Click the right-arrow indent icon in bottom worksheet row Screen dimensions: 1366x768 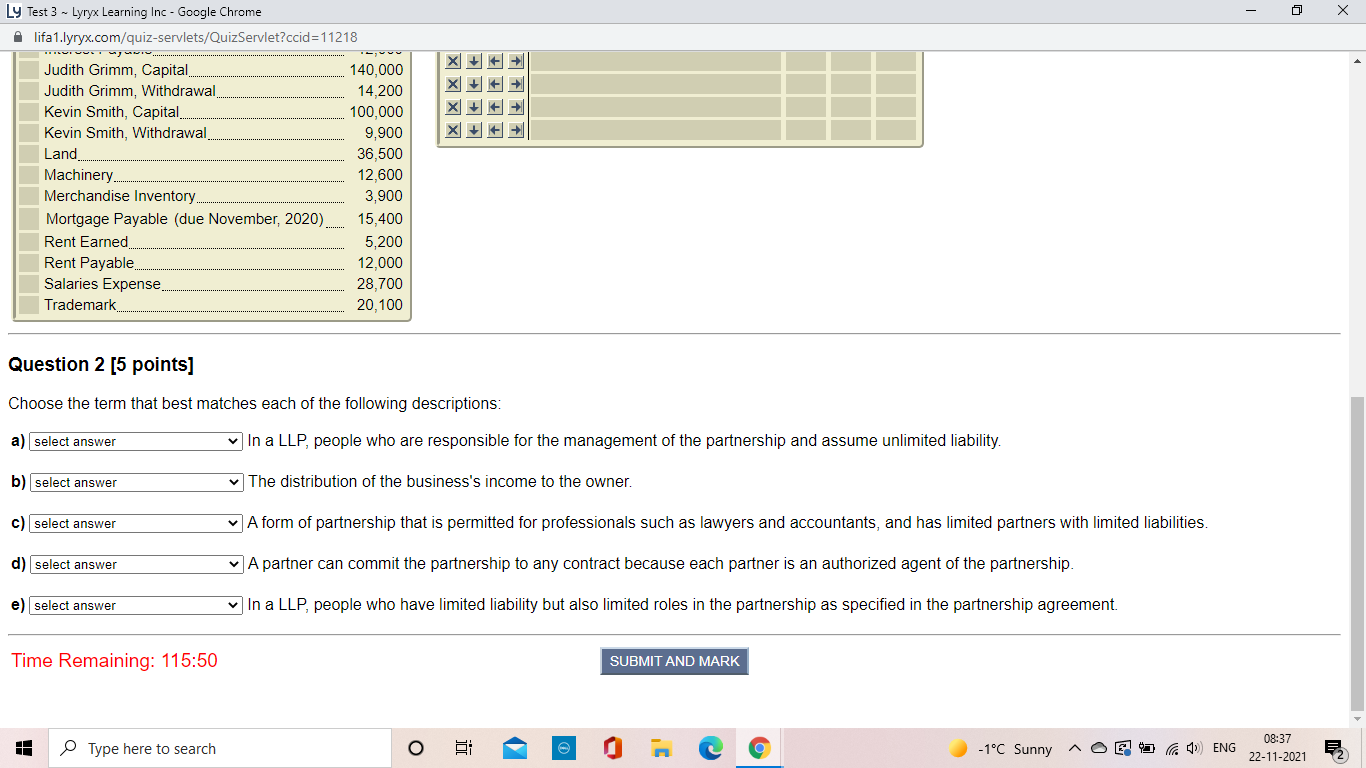pyautogui.click(x=516, y=130)
